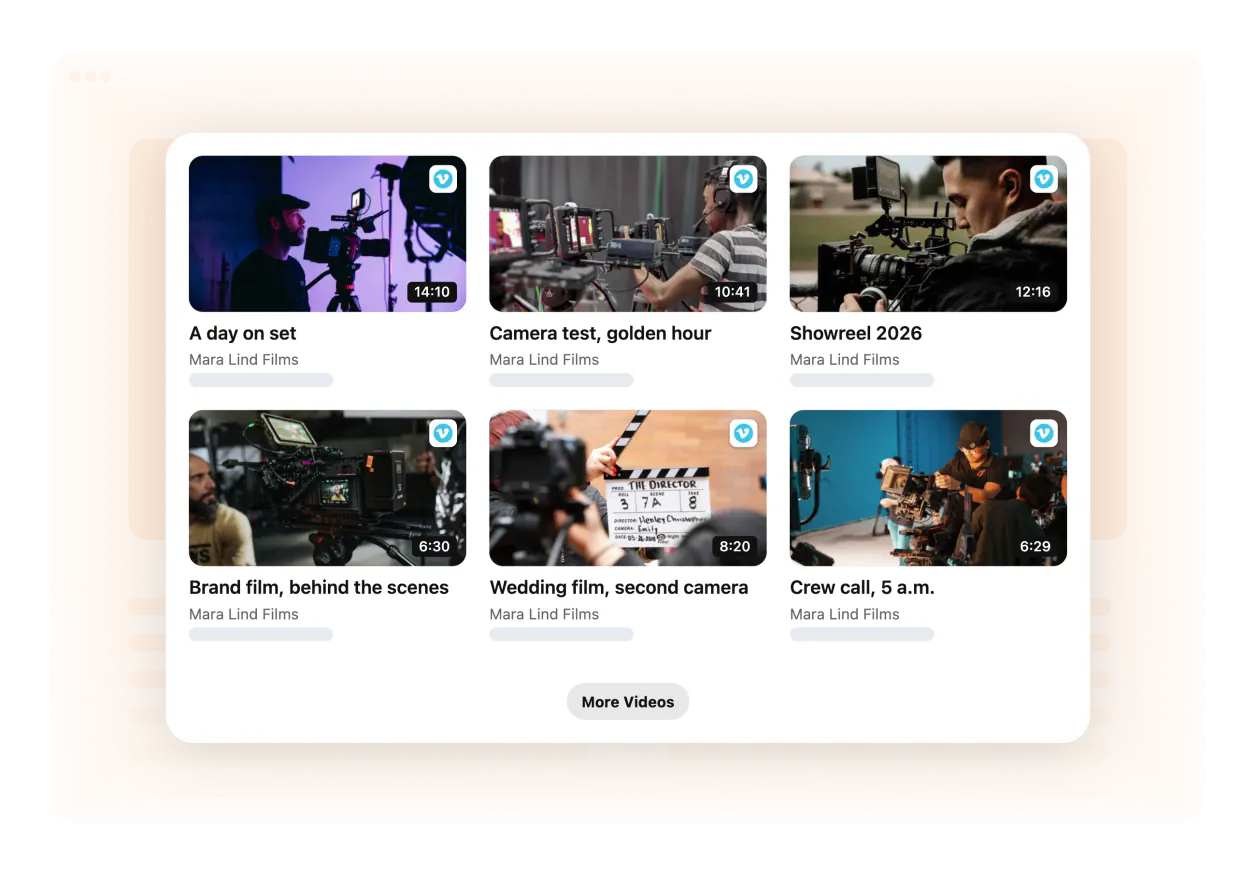Screen dimensions: 1256x875
Task: Click the 10:41 duration badge
Action: coord(733,292)
